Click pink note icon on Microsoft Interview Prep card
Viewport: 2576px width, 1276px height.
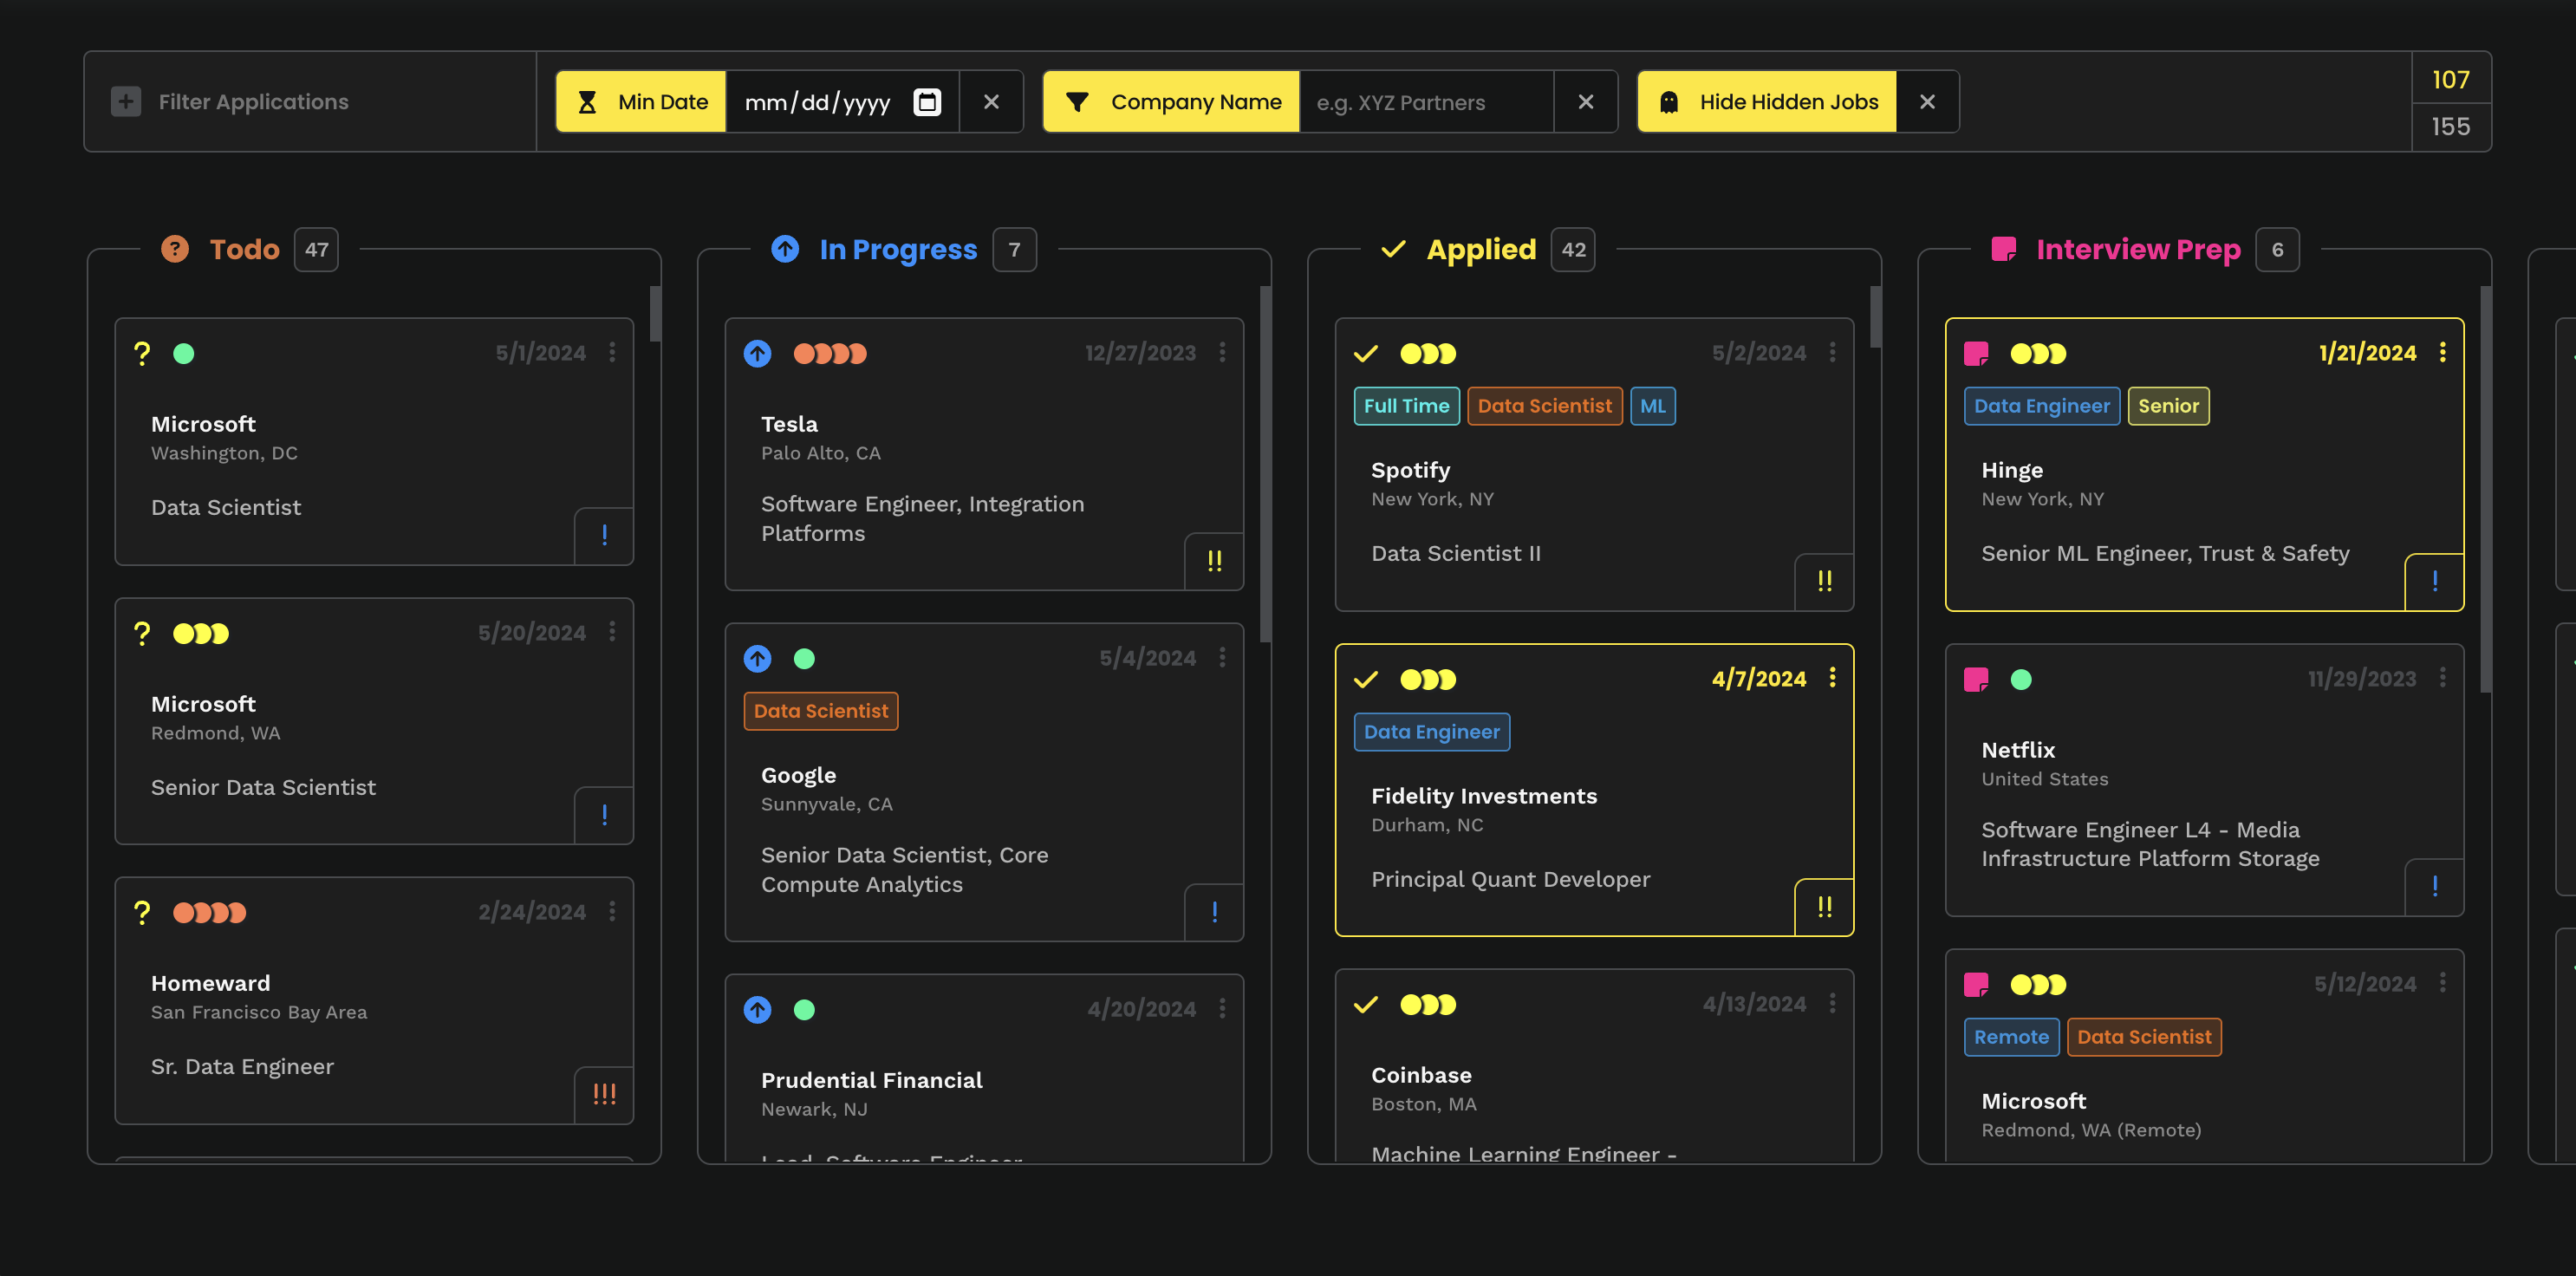(x=1976, y=984)
